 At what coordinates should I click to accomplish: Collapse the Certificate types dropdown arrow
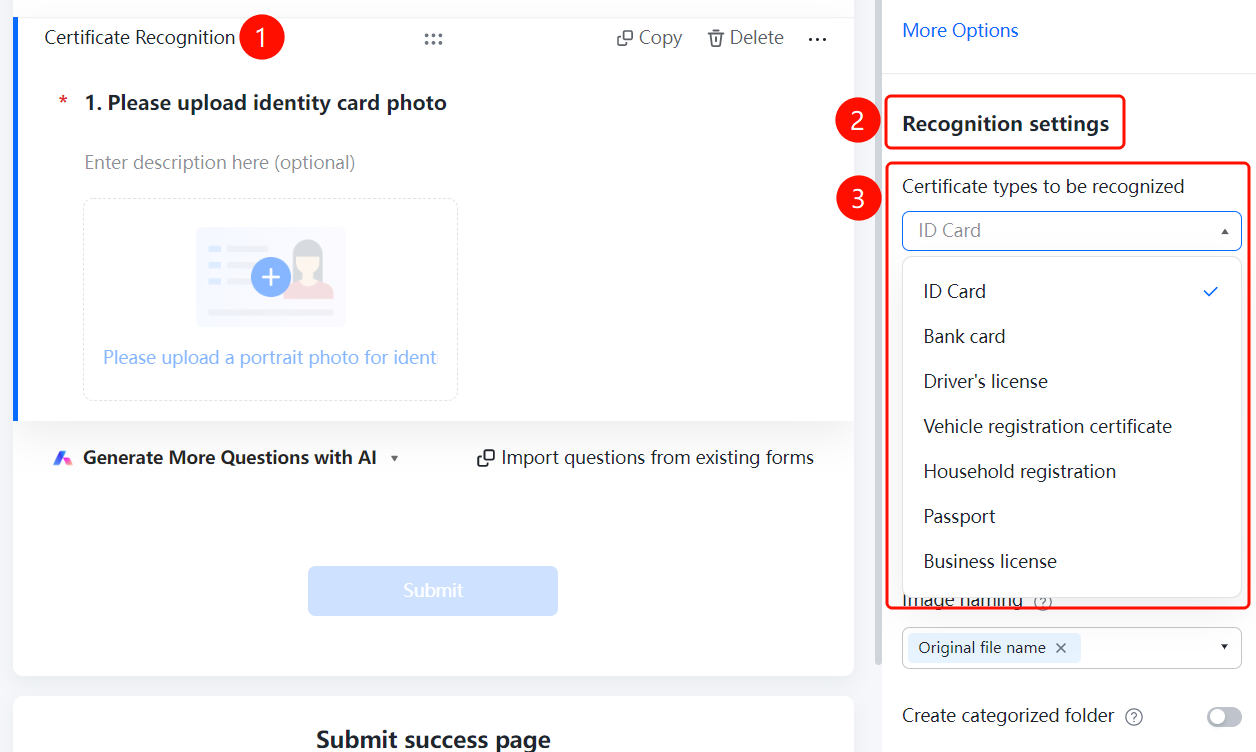coord(1225,231)
